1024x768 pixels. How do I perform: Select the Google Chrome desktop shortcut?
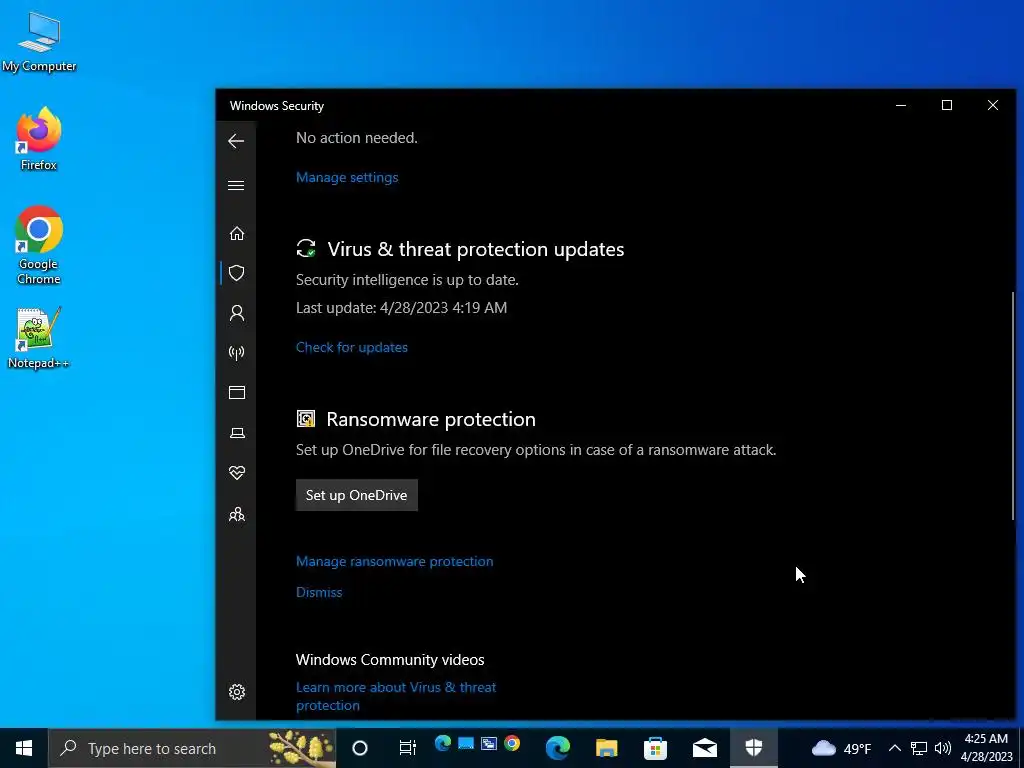39,245
